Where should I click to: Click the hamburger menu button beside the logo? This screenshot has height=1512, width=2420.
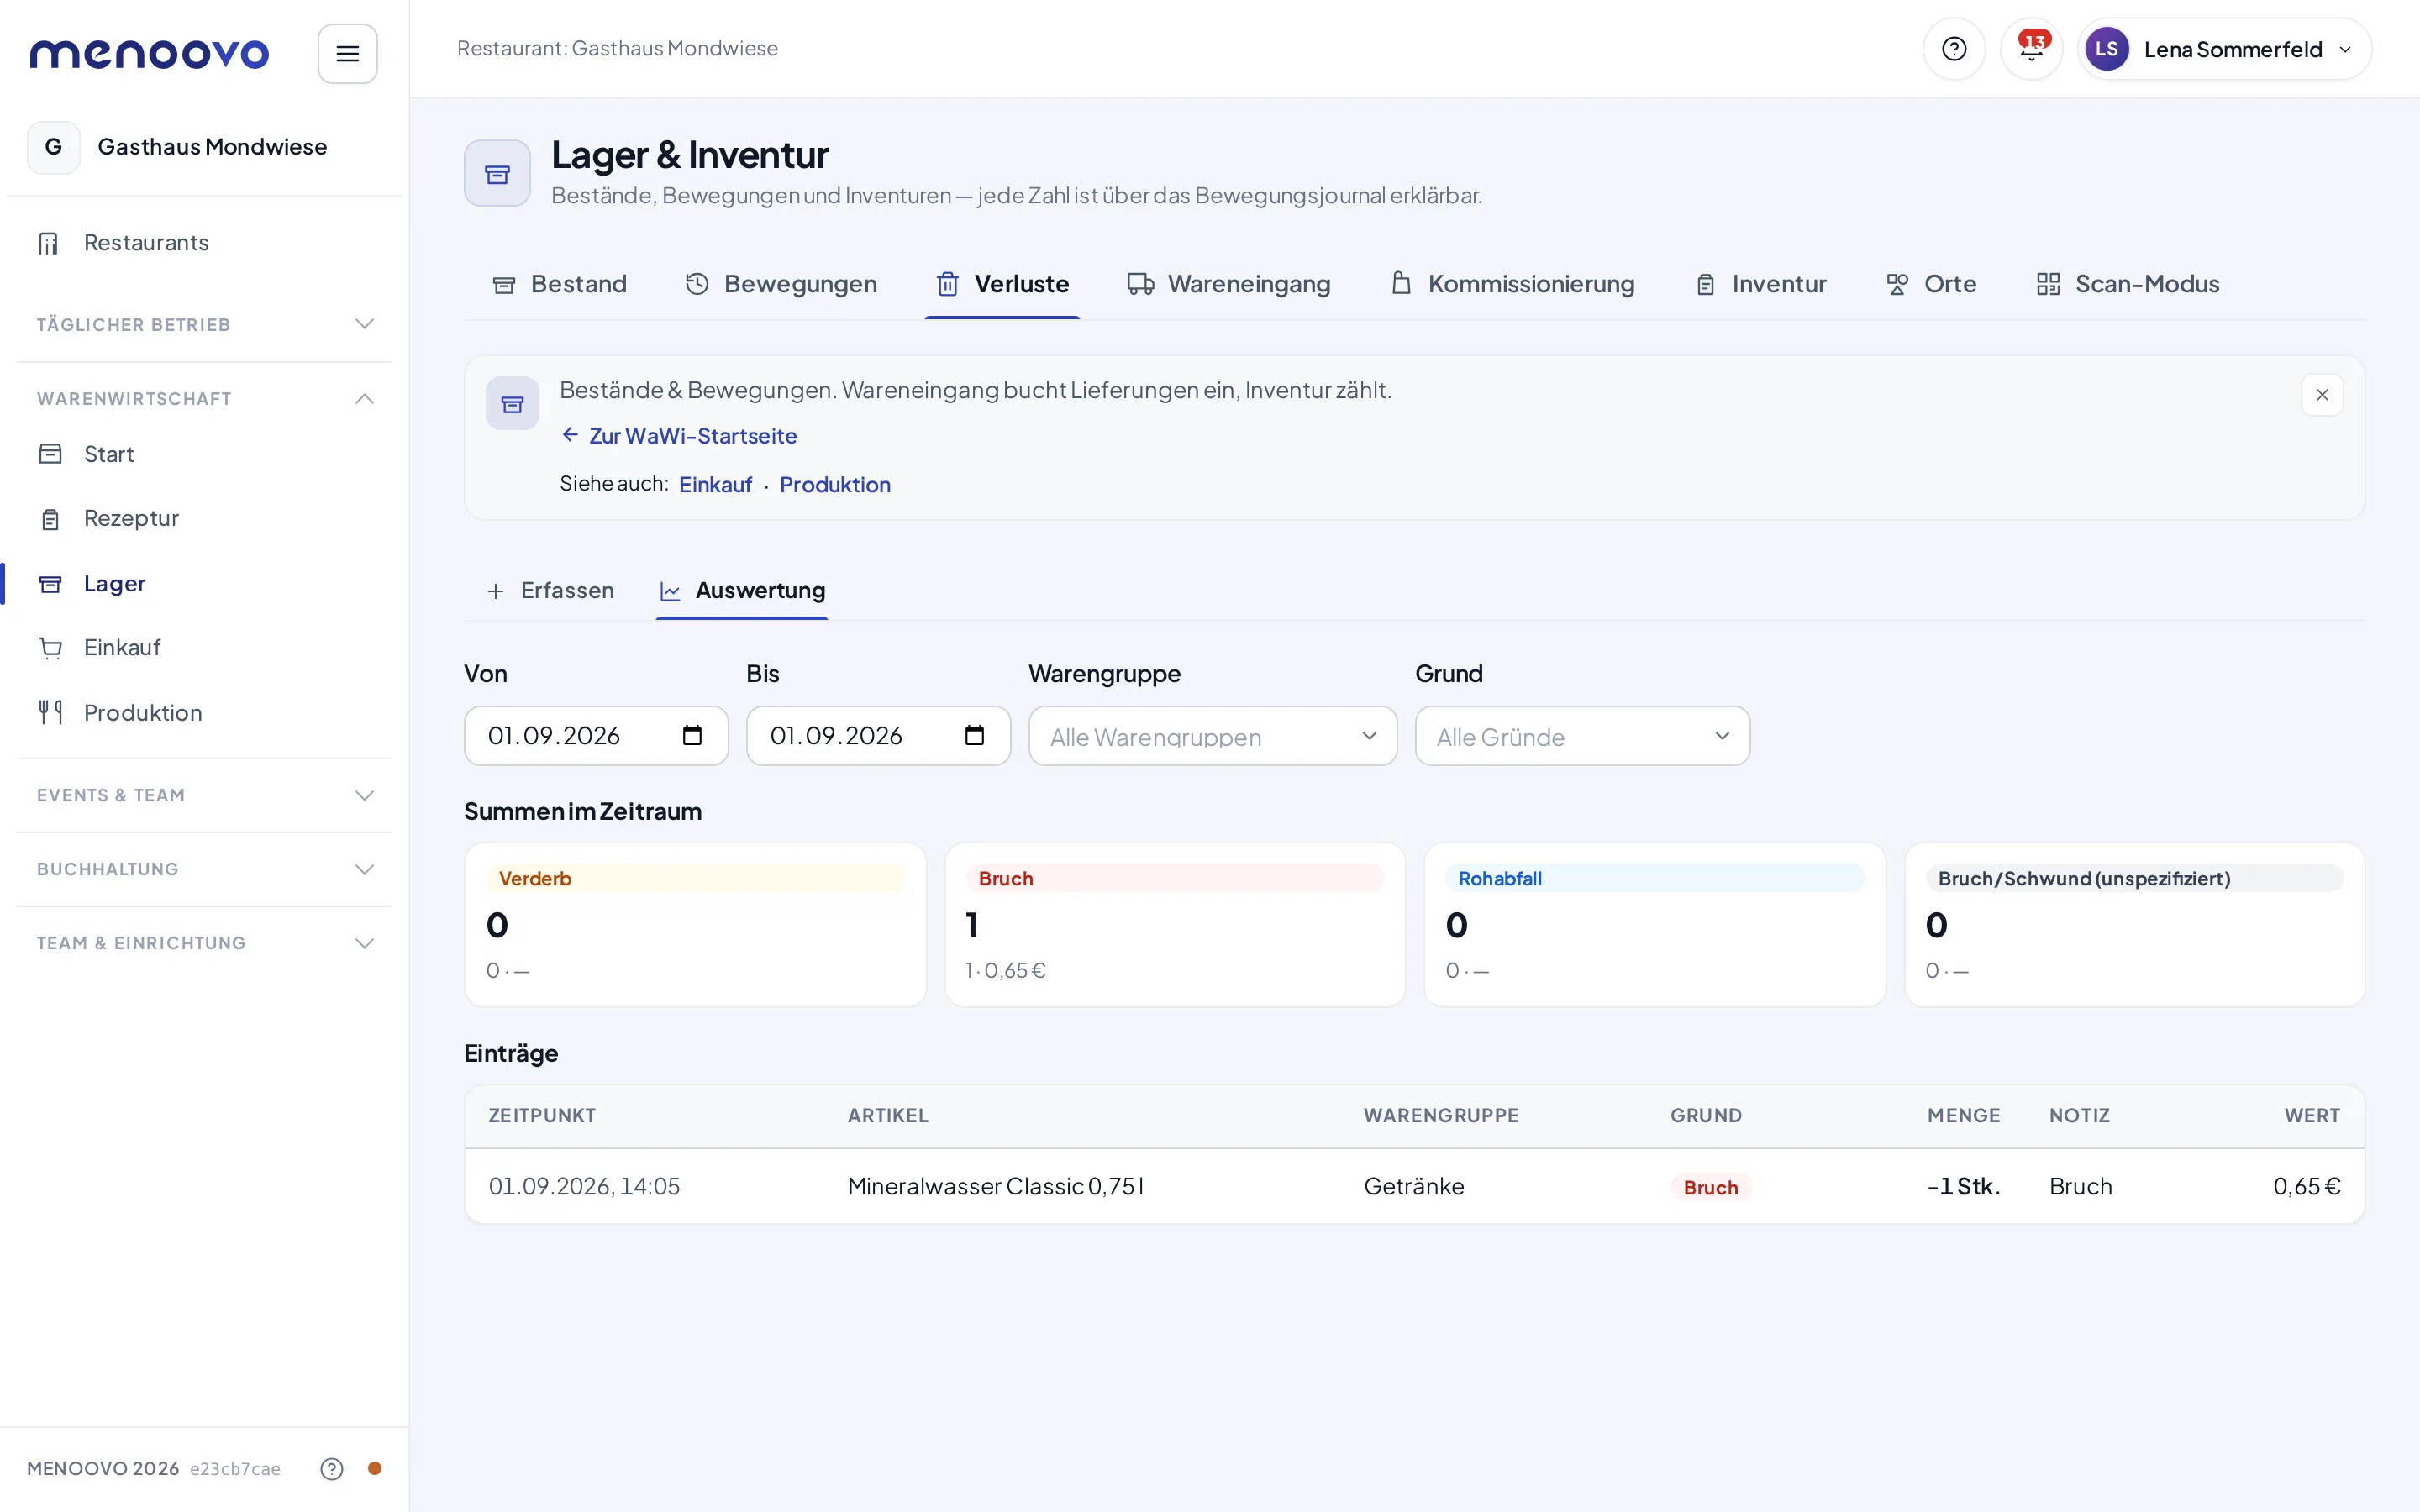[x=347, y=54]
